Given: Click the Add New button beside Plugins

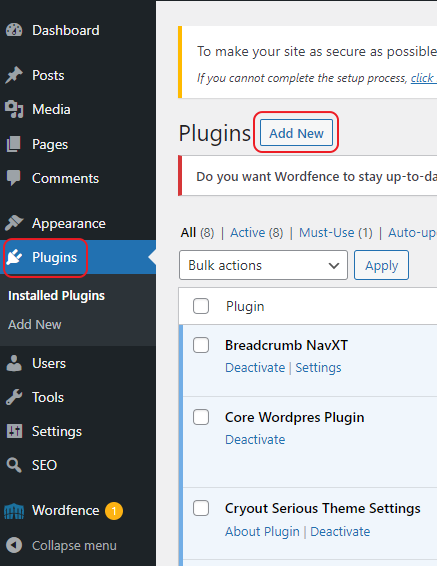Looking at the screenshot, I should 296,133.
